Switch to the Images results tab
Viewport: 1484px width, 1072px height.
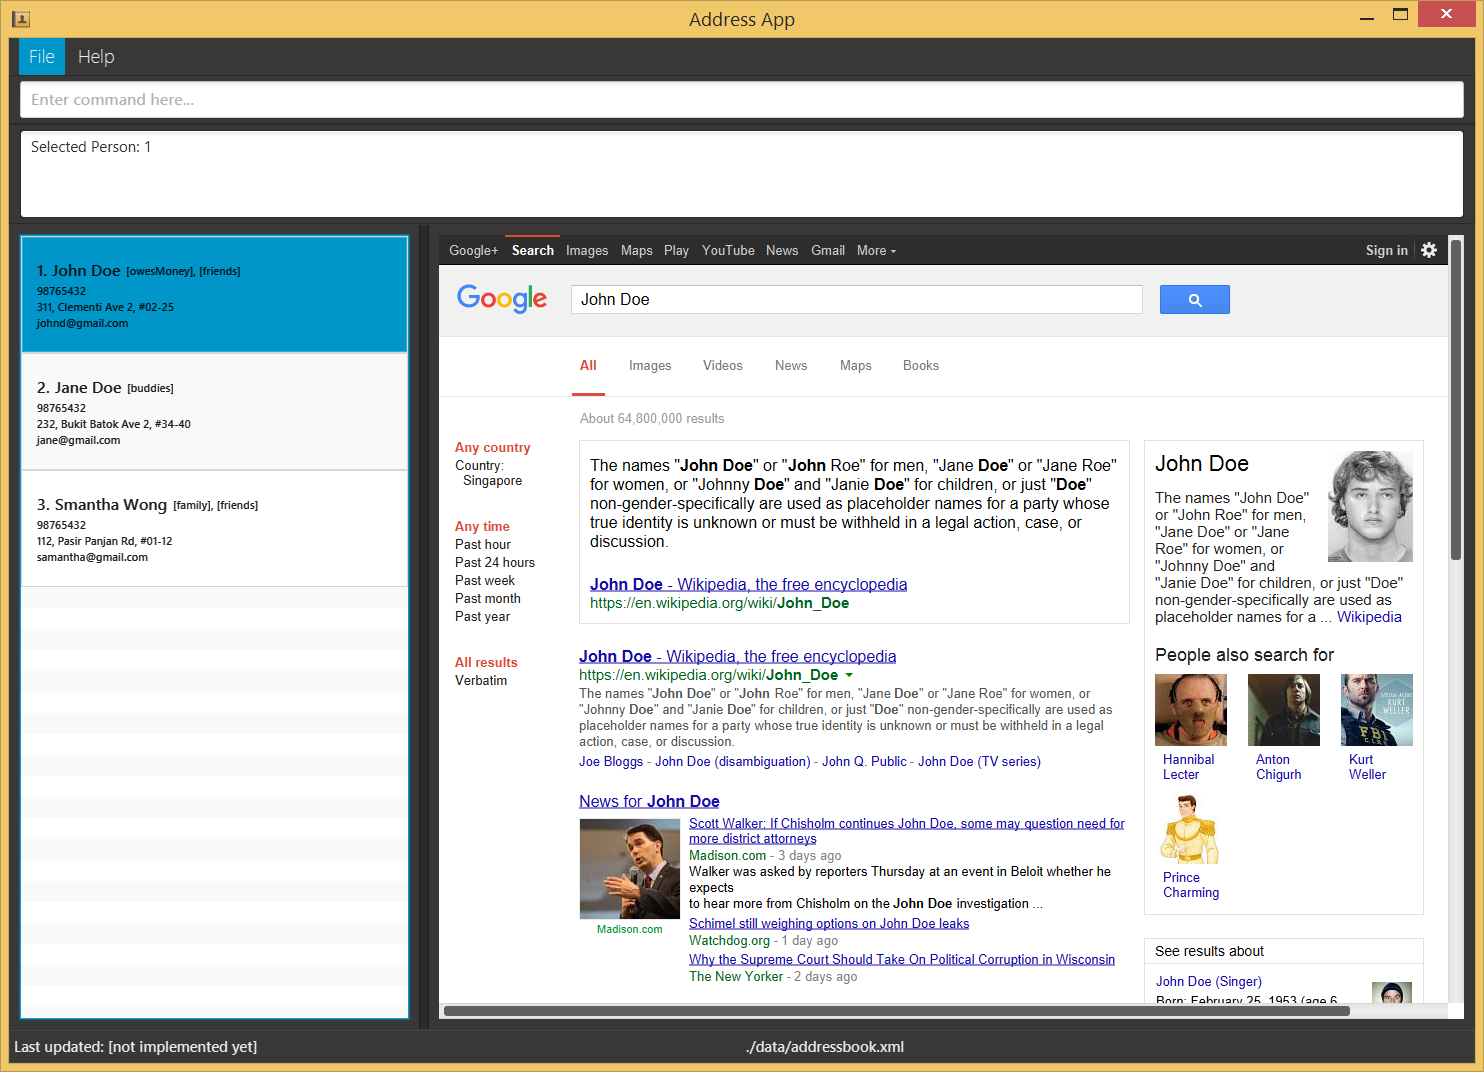[x=650, y=366]
